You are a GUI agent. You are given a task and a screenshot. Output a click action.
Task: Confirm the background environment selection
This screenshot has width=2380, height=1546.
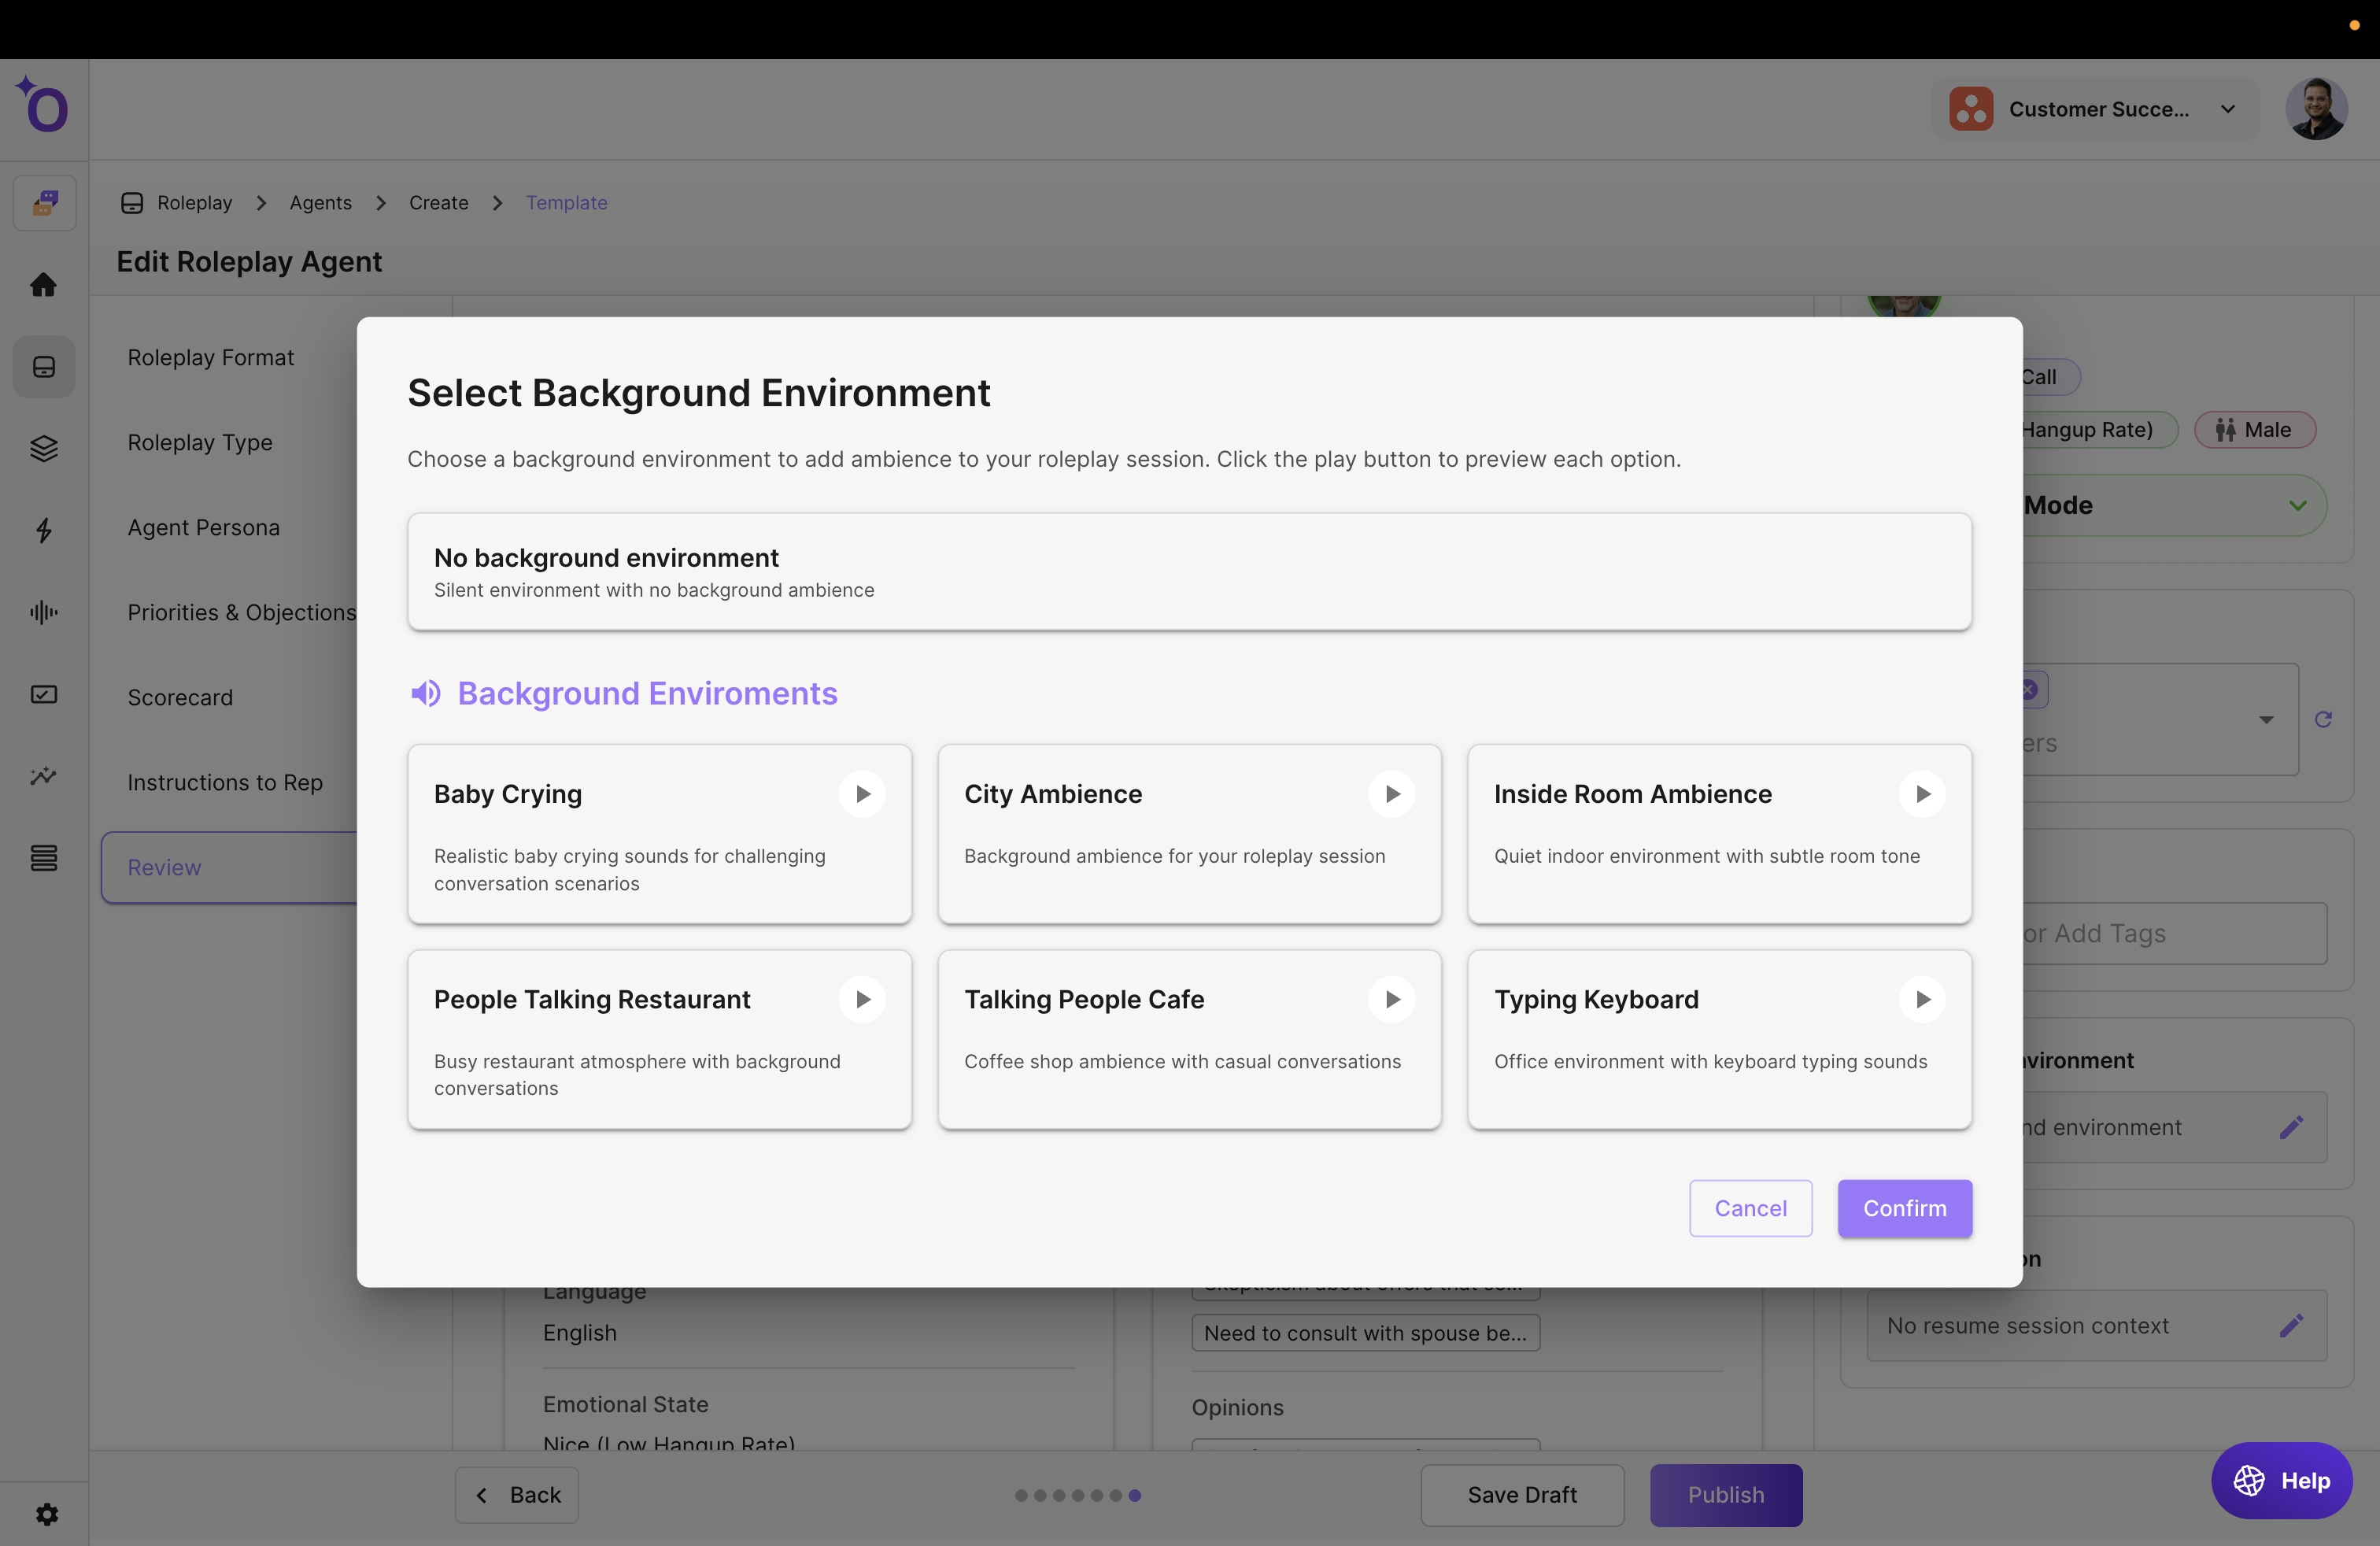(x=1904, y=1208)
